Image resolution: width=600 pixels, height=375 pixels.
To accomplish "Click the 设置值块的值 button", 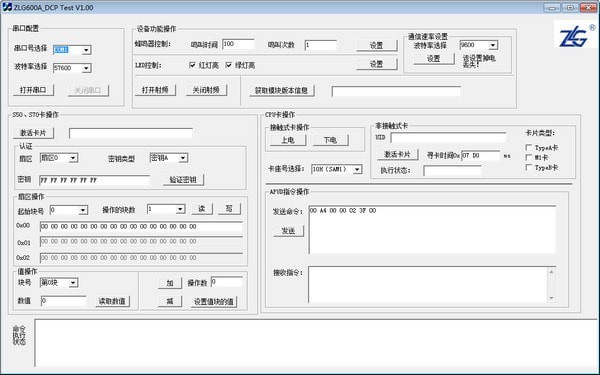I will (214, 302).
